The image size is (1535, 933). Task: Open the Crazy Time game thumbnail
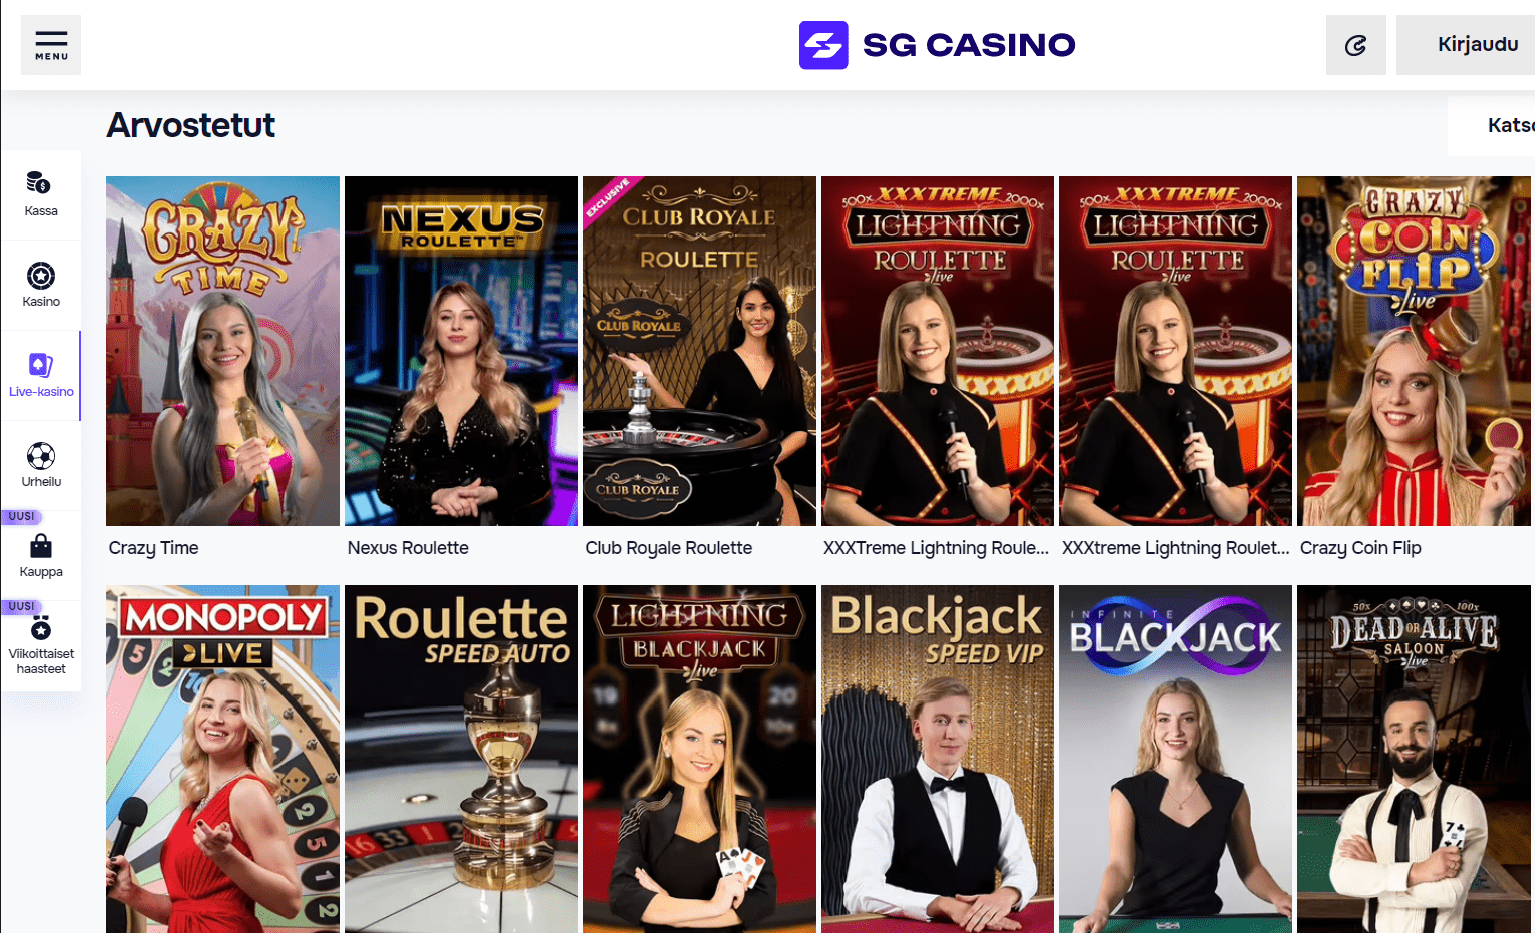pyautogui.click(x=223, y=351)
